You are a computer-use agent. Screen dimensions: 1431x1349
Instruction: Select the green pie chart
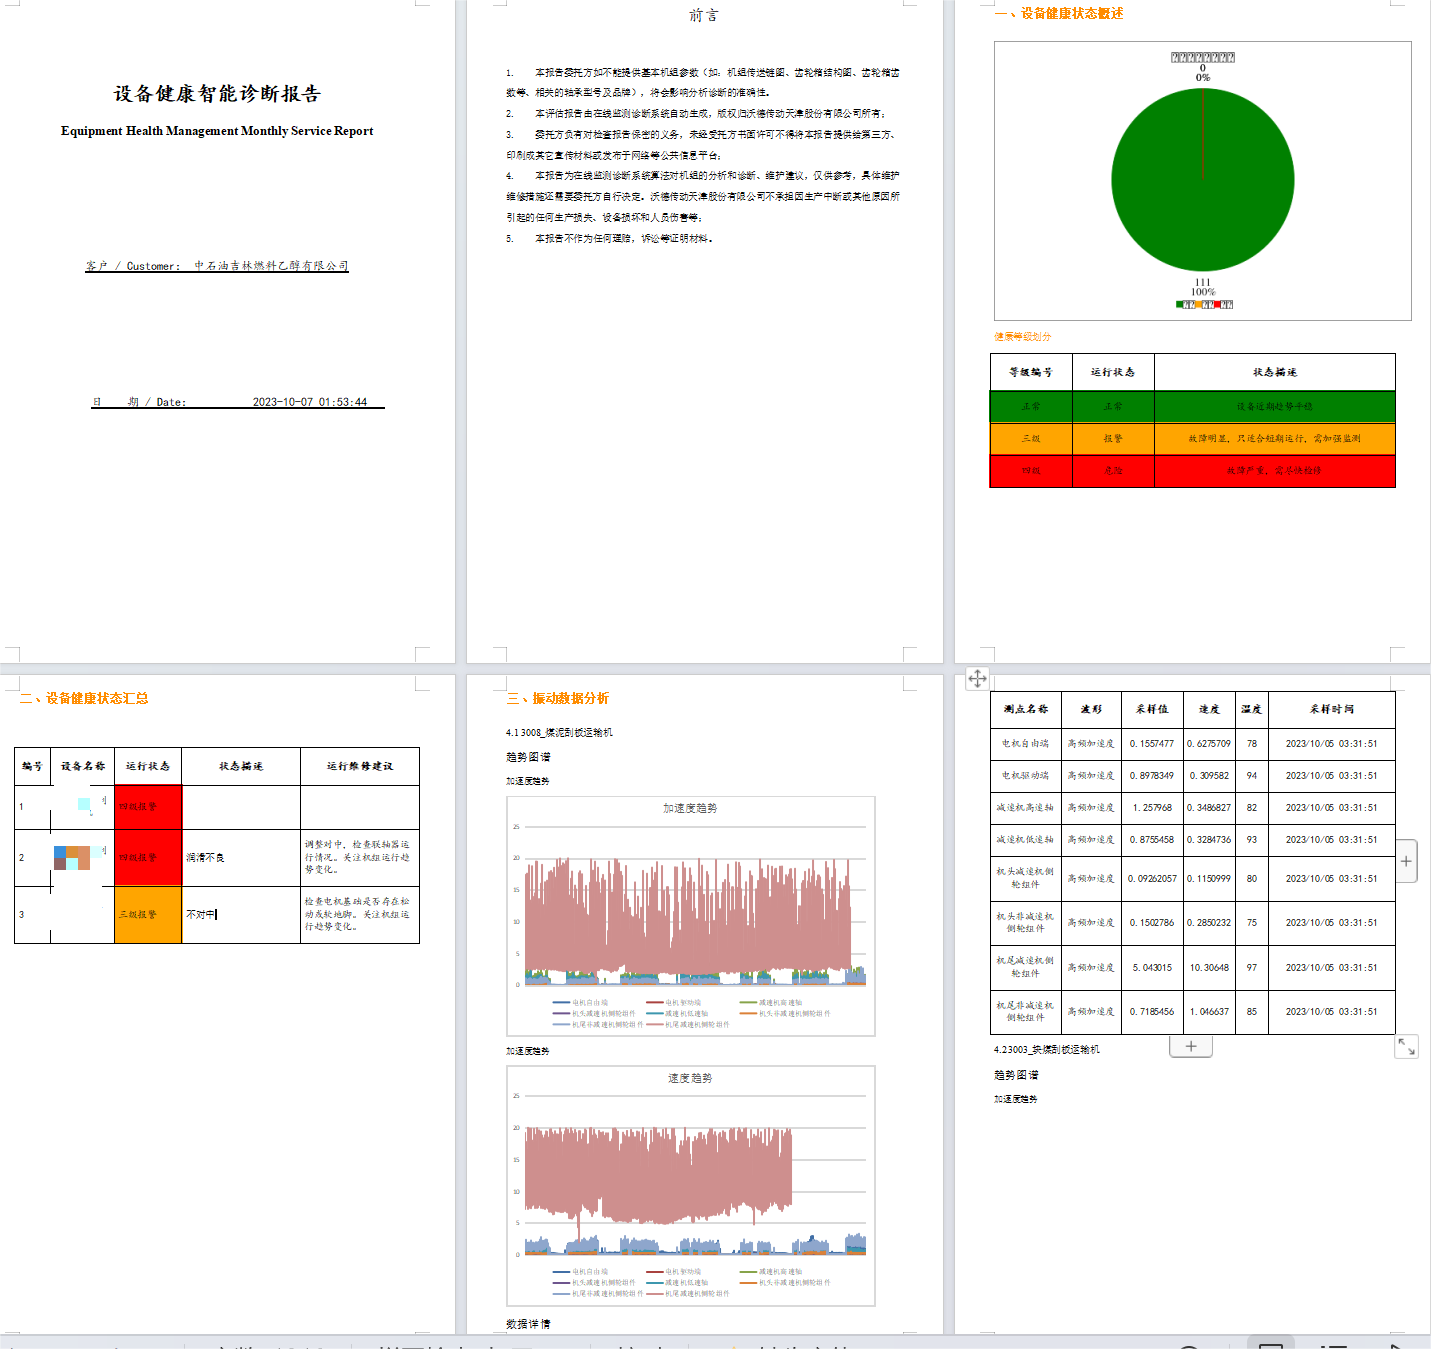tap(1202, 180)
